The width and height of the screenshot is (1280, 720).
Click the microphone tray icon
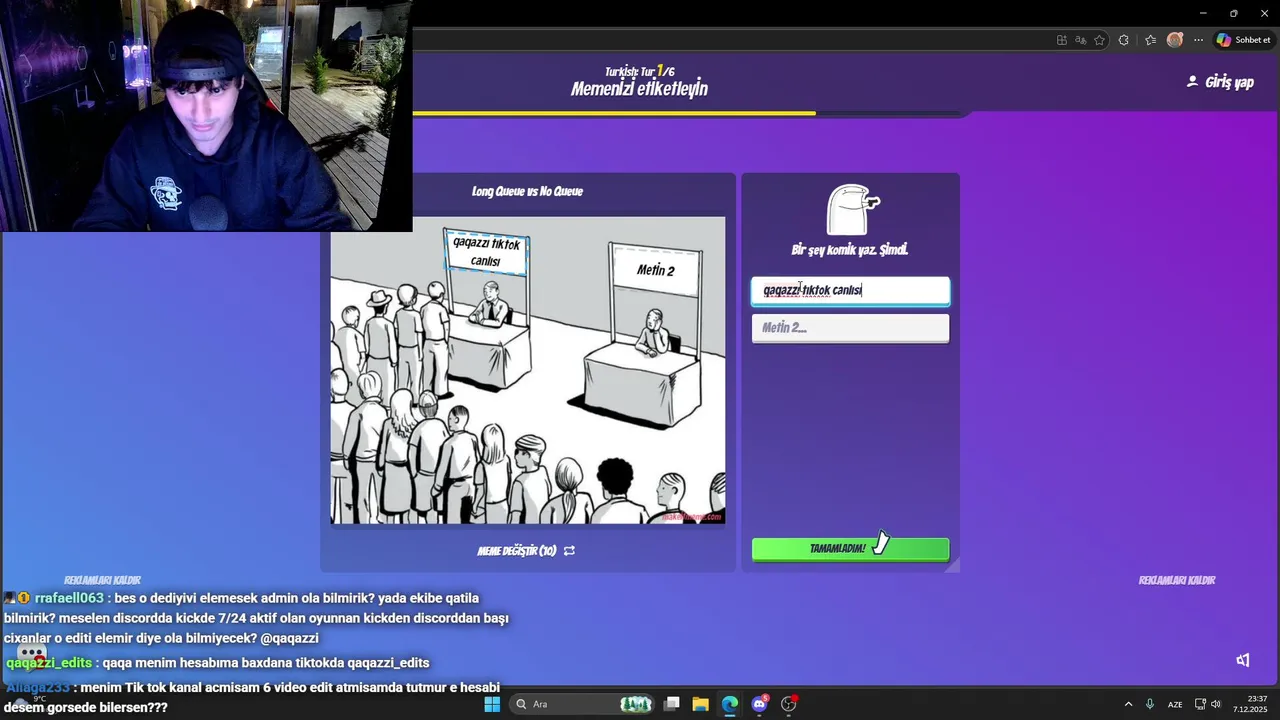[1150, 704]
